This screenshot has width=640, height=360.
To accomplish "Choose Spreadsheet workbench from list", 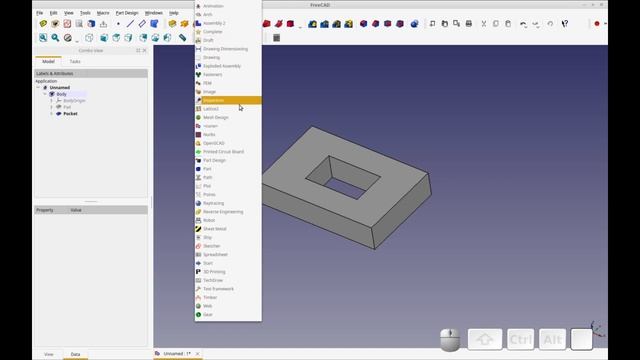I will (228, 255).
